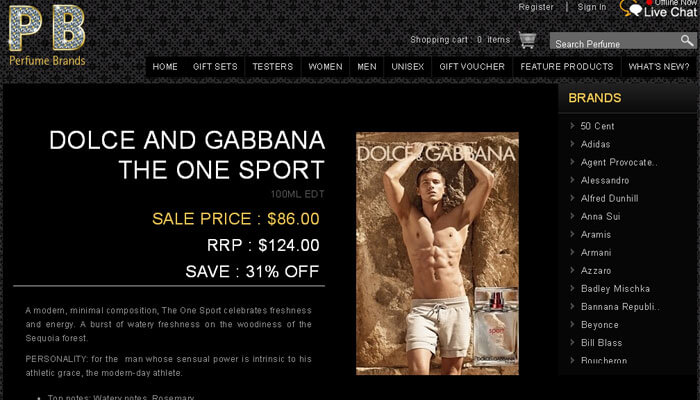Open the GIFT SETS menu item

point(215,67)
